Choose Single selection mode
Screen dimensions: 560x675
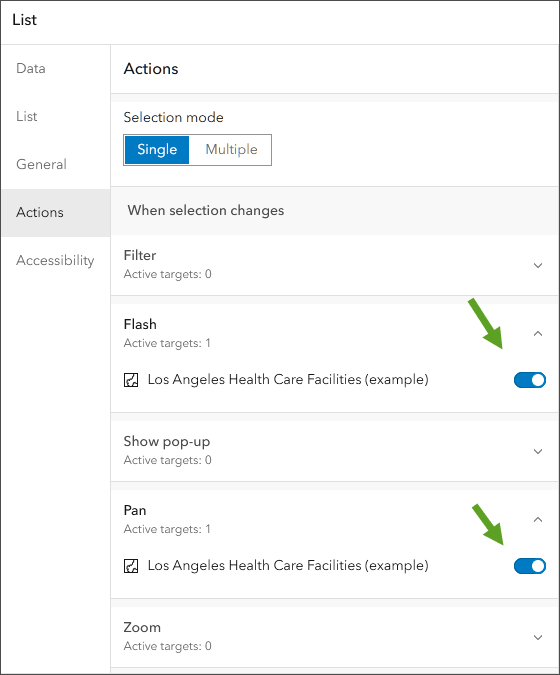(x=157, y=150)
